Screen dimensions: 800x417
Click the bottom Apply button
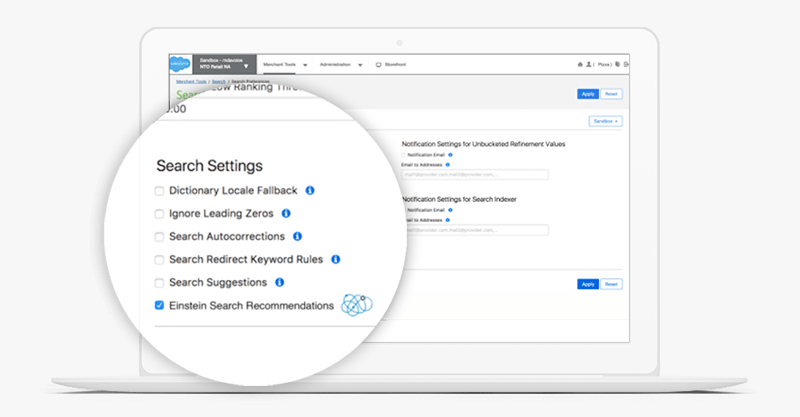[x=588, y=284]
